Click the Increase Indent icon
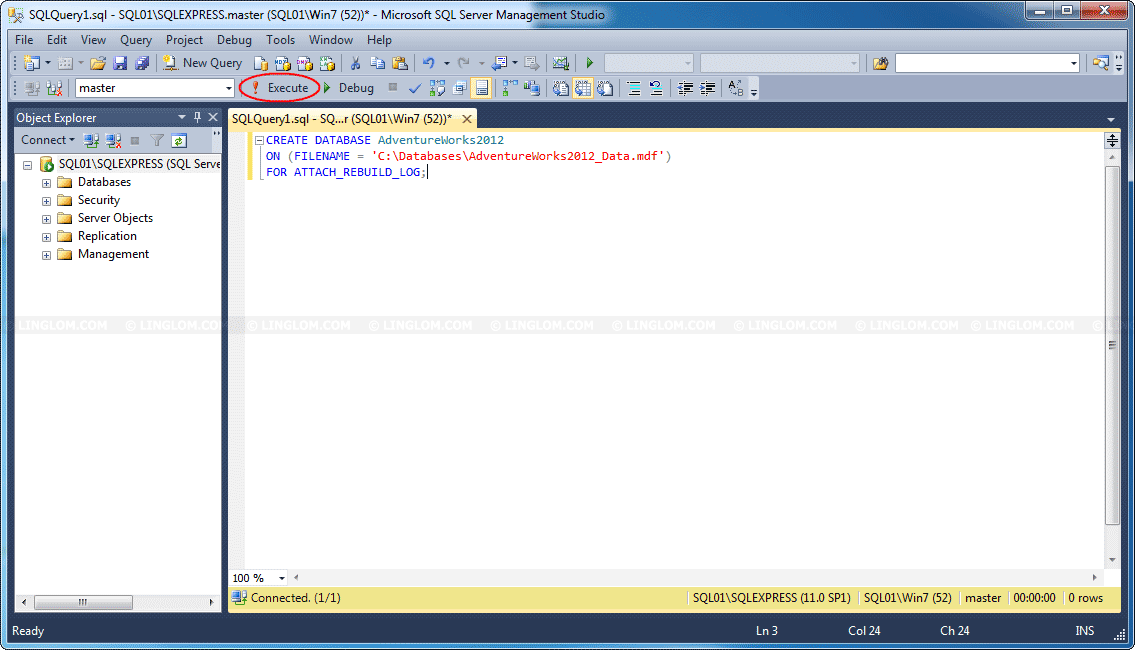This screenshot has height=650, width=1135. 708,88
